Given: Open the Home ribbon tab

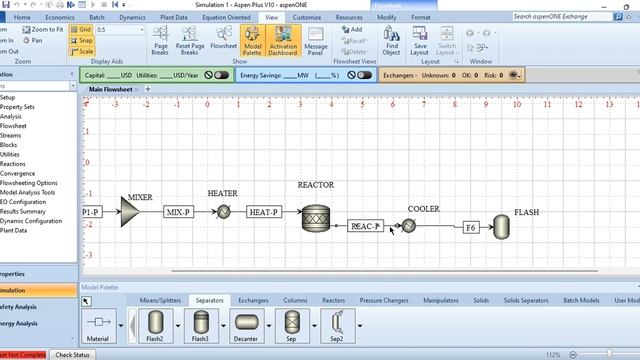Looking at the screenshot, I should (x=22, y=17).
